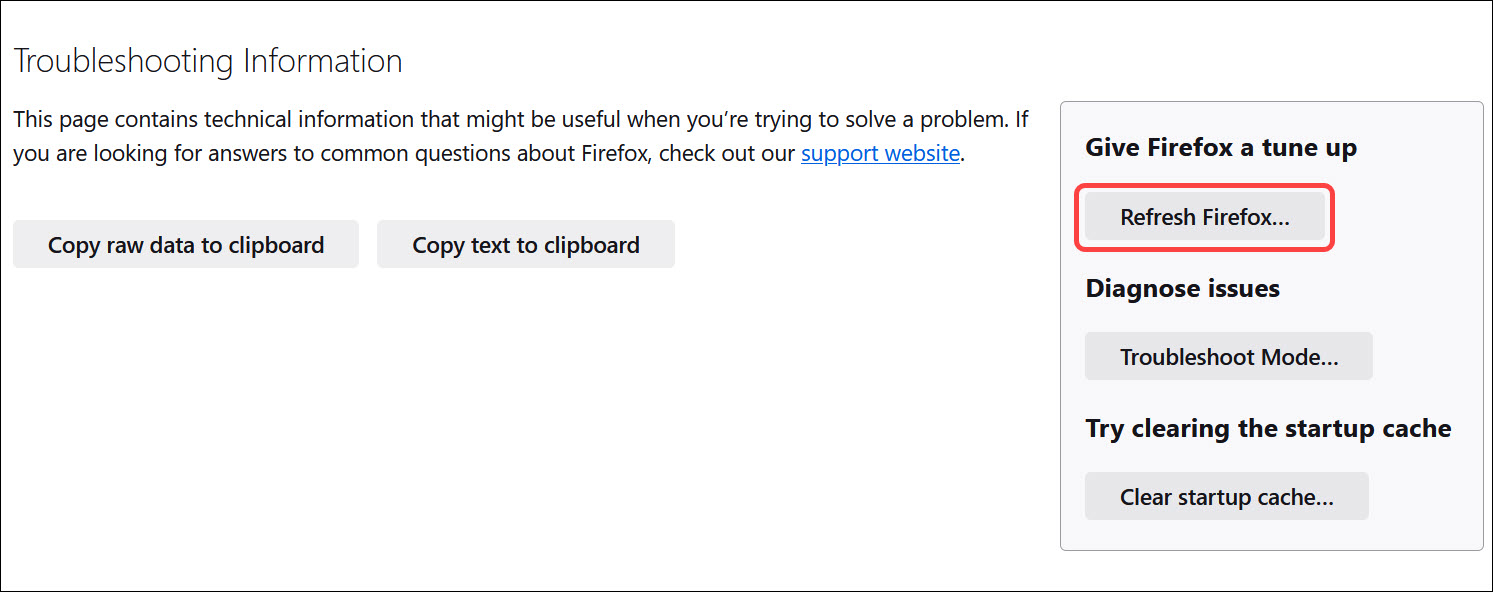Viewport: 1493px width, 592px height.
Task: Click the red-outlined Refresh Firefox control
Action: (1203, 217)
